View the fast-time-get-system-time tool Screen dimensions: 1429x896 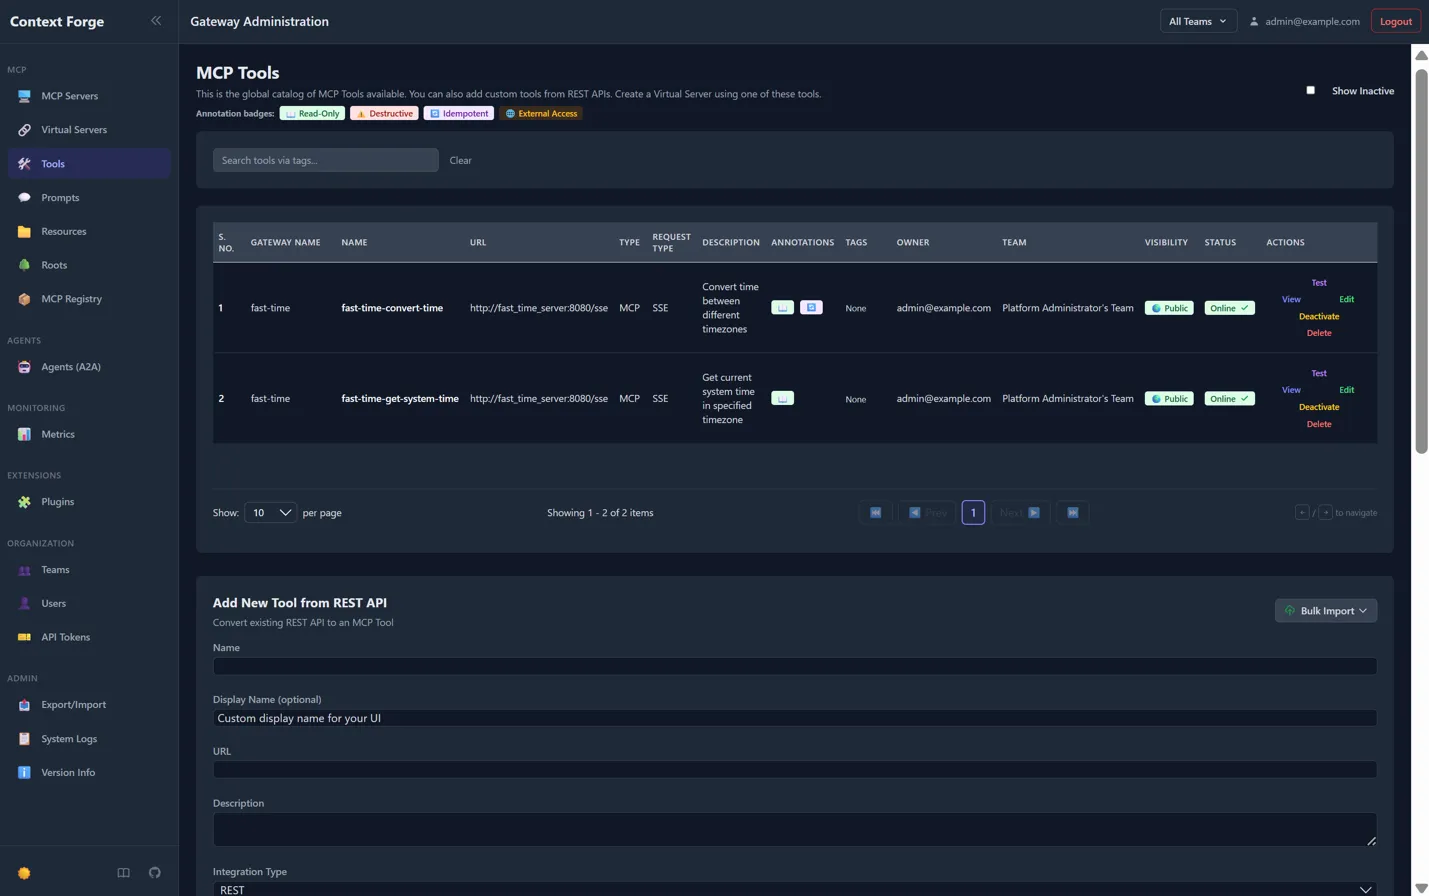point(1291,390)
